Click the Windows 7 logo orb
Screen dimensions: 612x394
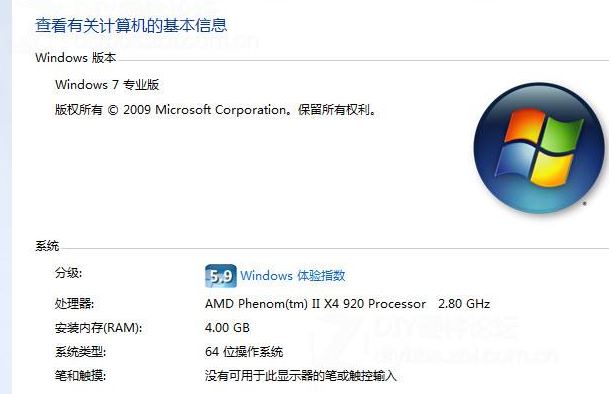point(539,148)
